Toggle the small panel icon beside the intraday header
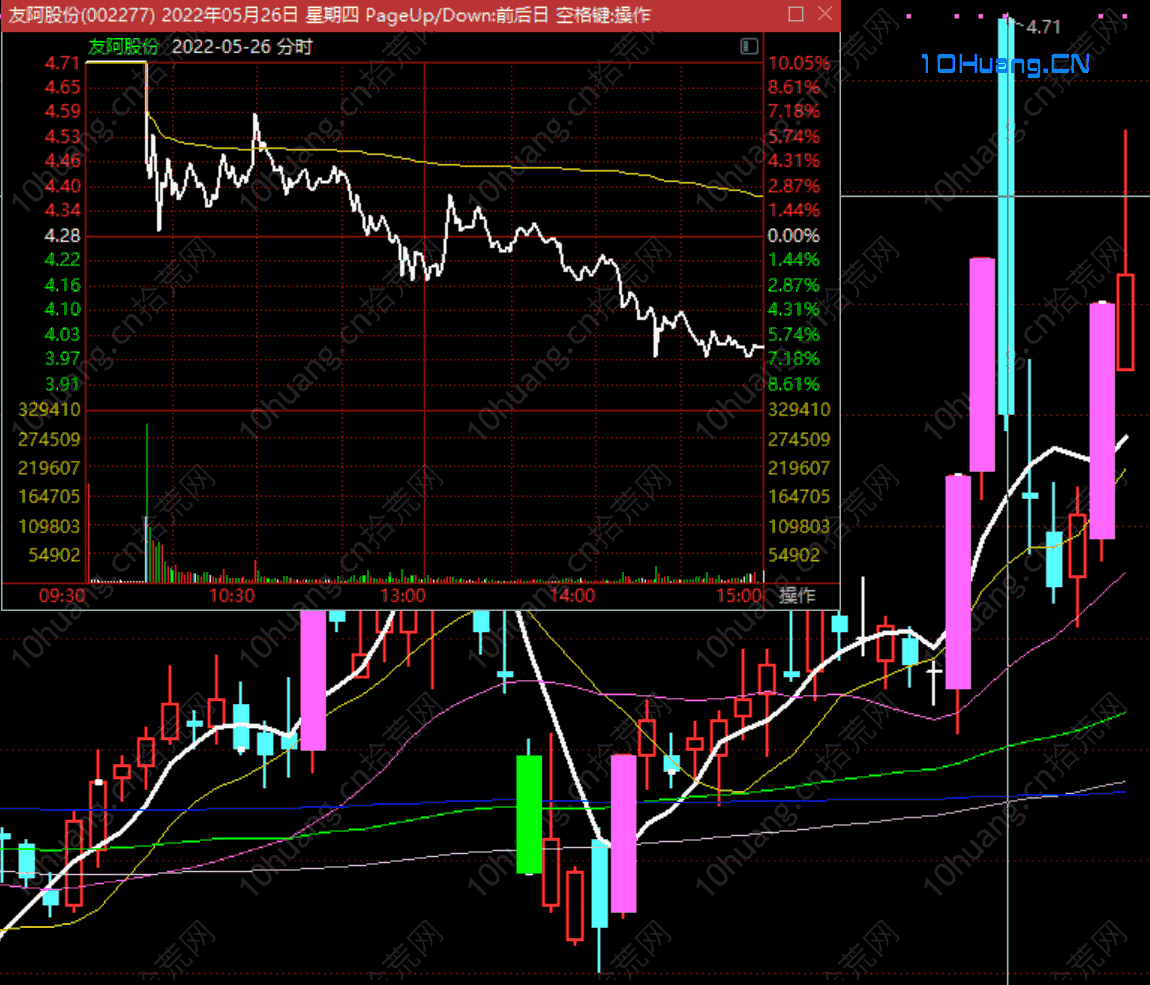Viewport: 1150px width, 985px height. tap(749, 47)
